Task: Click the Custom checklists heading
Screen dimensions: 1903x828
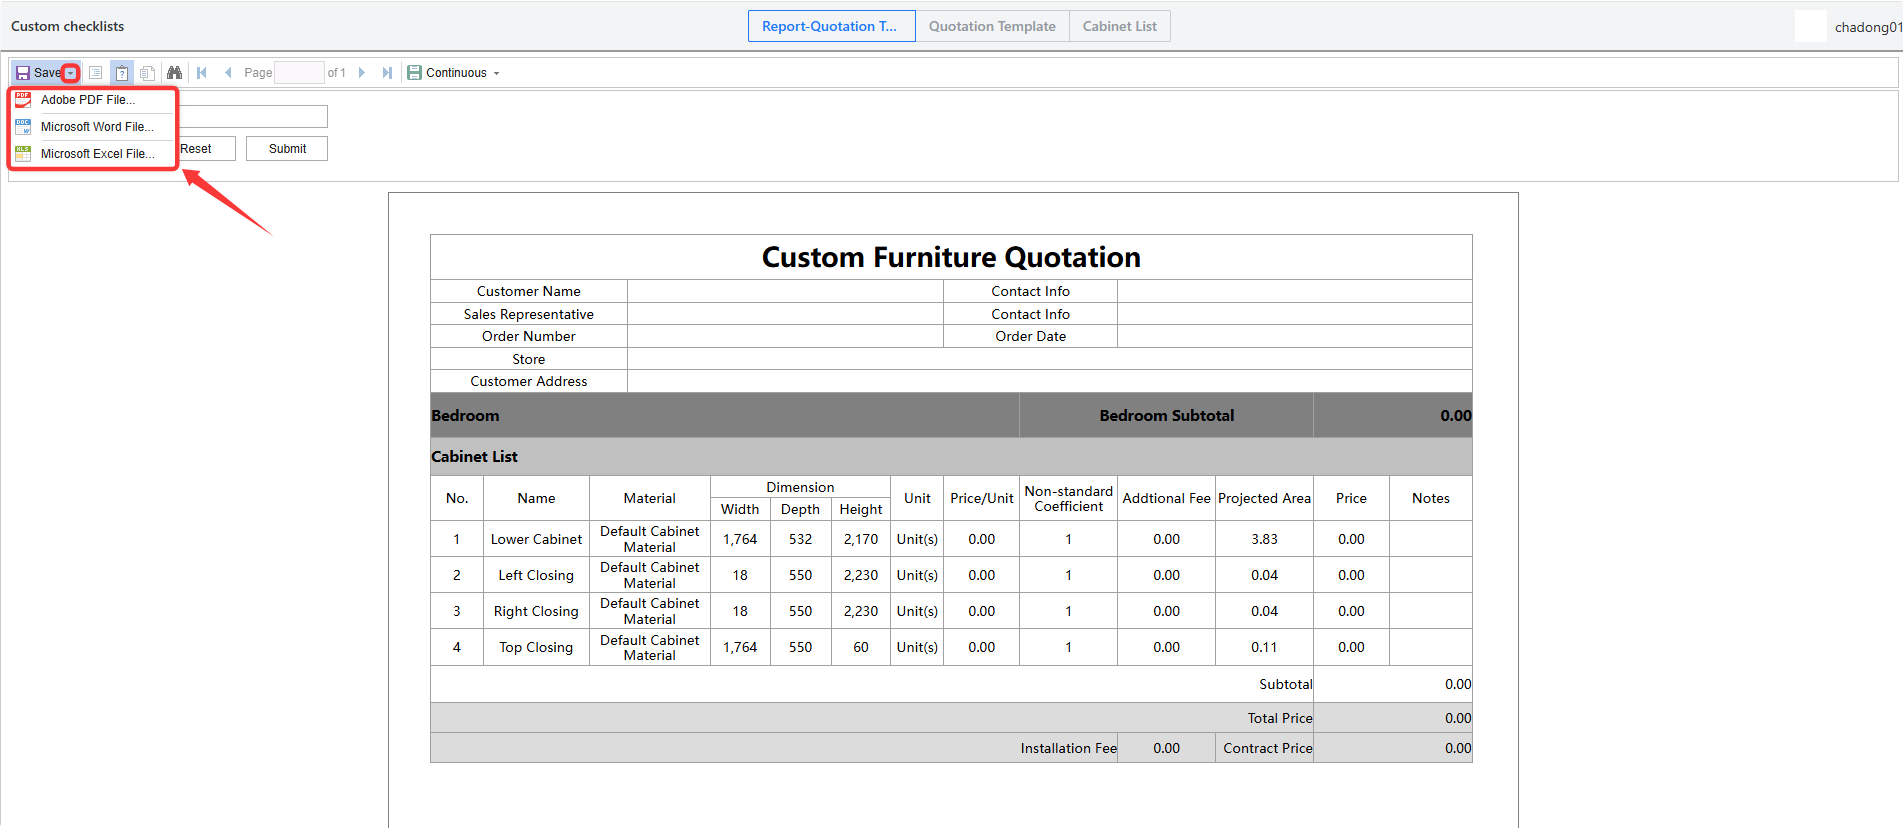Action: point(68,26)
